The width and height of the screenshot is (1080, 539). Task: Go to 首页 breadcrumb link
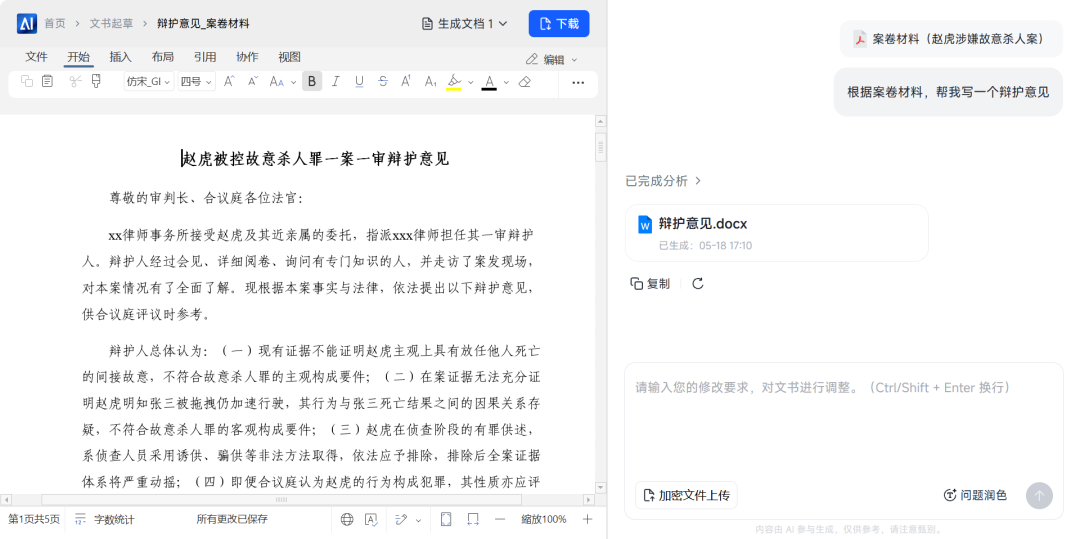55,23
